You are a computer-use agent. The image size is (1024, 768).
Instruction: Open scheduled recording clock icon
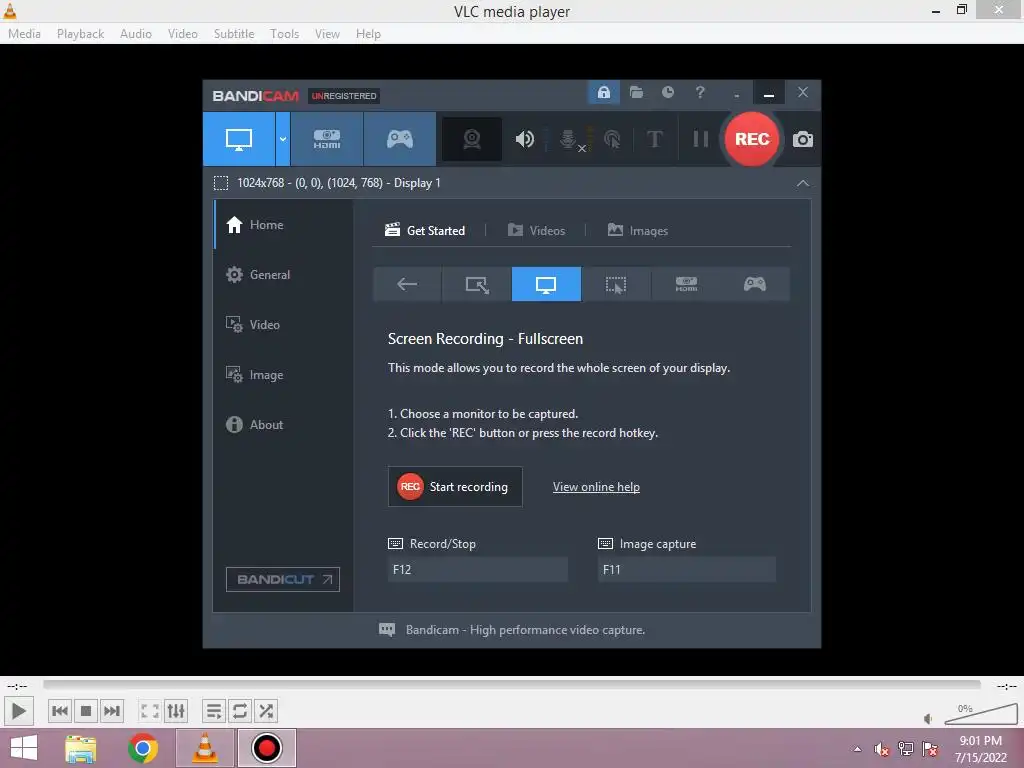tap(667, 92)
